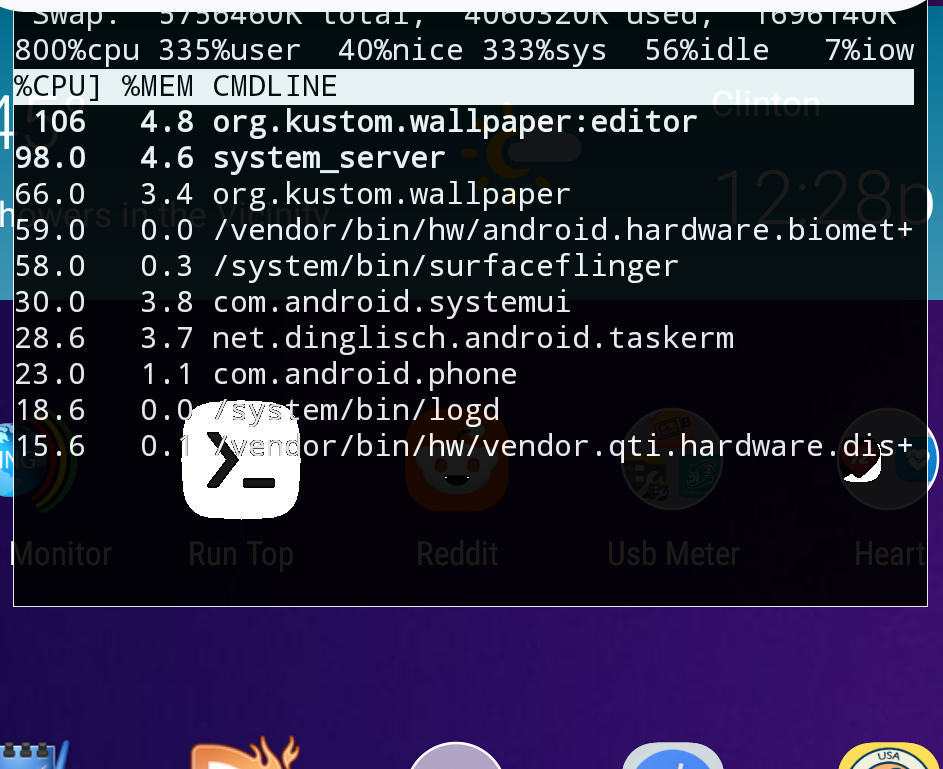Open the Reddit app icon
Image resolution: width=943 pixels, height=769 pixels.
(x=457, y=470)
